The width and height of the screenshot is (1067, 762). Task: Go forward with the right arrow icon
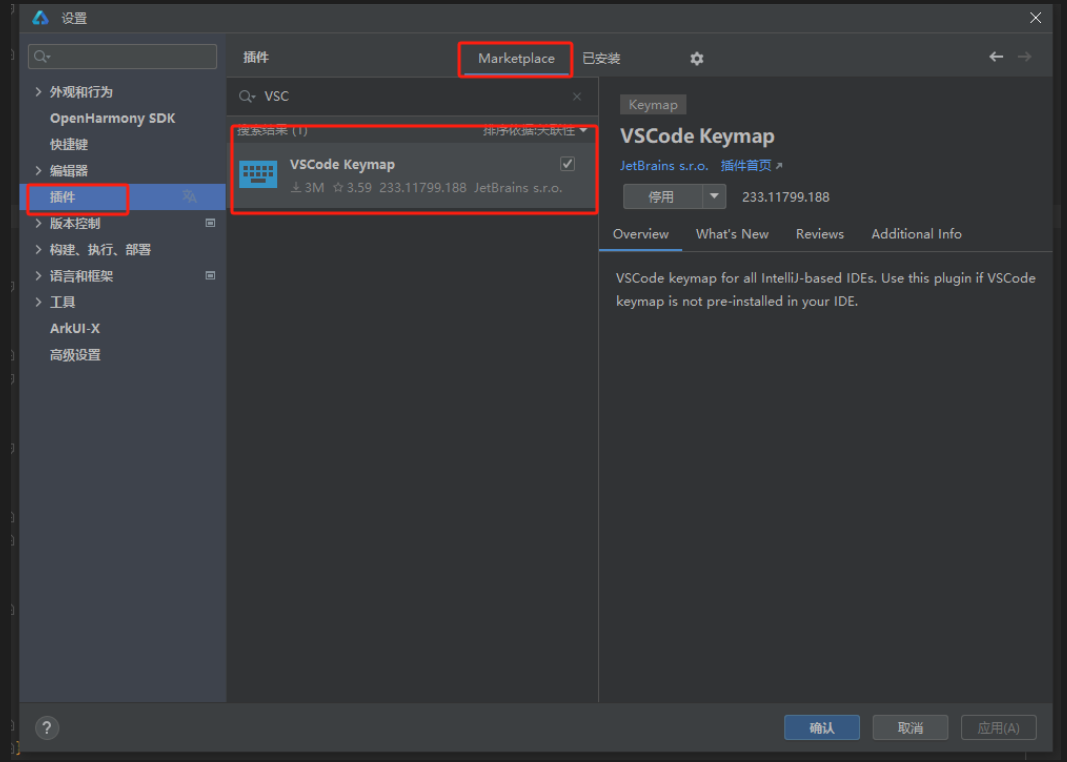pos(1024,57)
